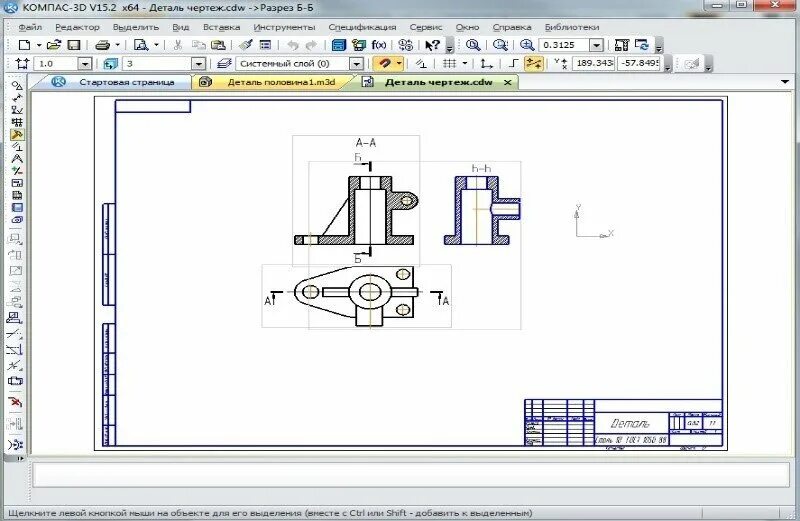
Task: Open the Библиотеки menu
Action: [x=571, y=27]
